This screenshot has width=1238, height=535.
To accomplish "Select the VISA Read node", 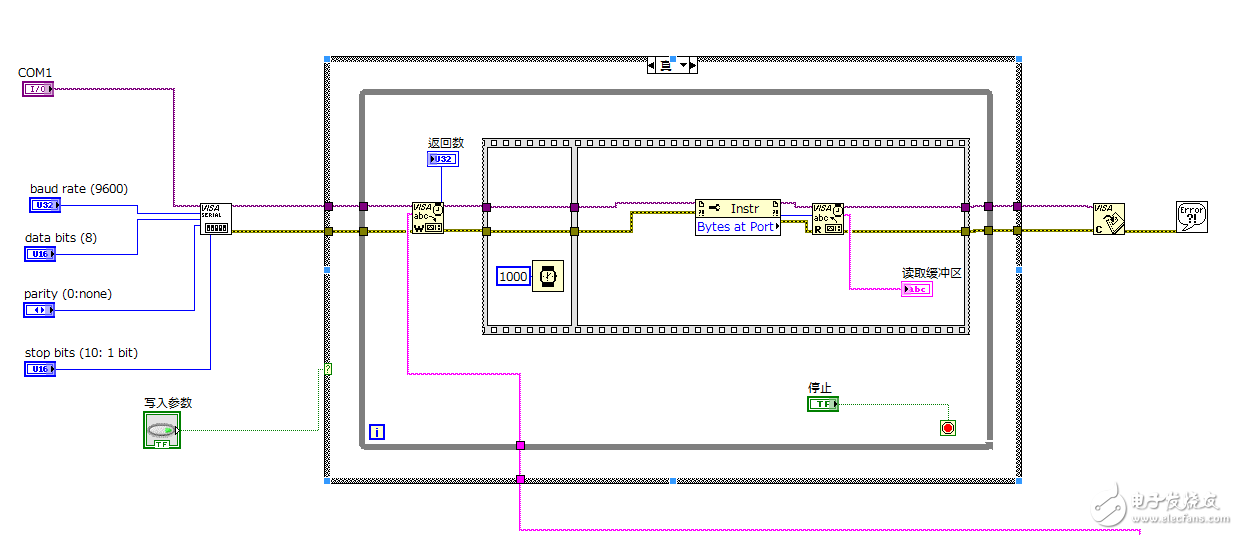I will coord(828,219).
